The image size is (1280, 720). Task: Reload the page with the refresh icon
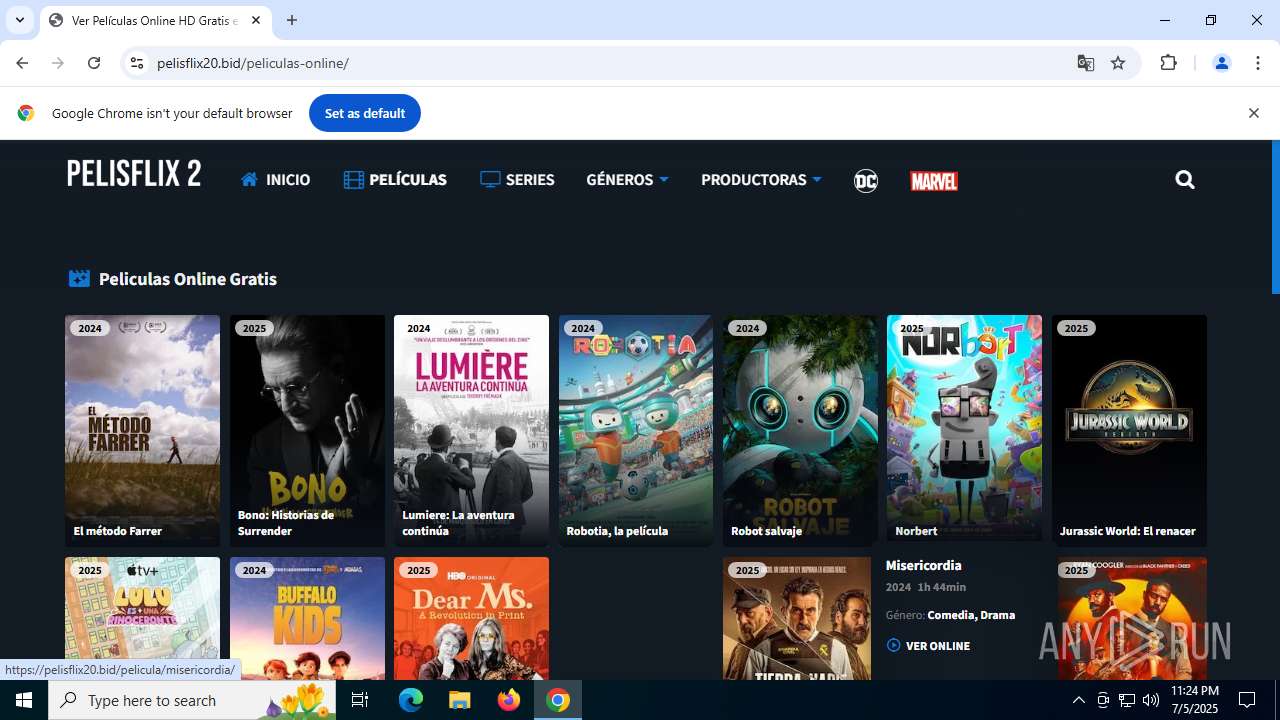[94, 63]
